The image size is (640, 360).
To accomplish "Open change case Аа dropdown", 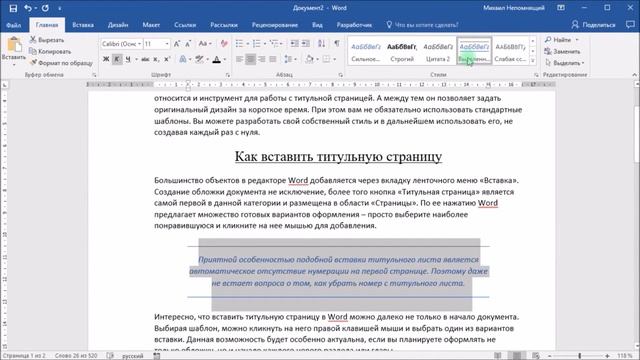I will pos(205,44).
